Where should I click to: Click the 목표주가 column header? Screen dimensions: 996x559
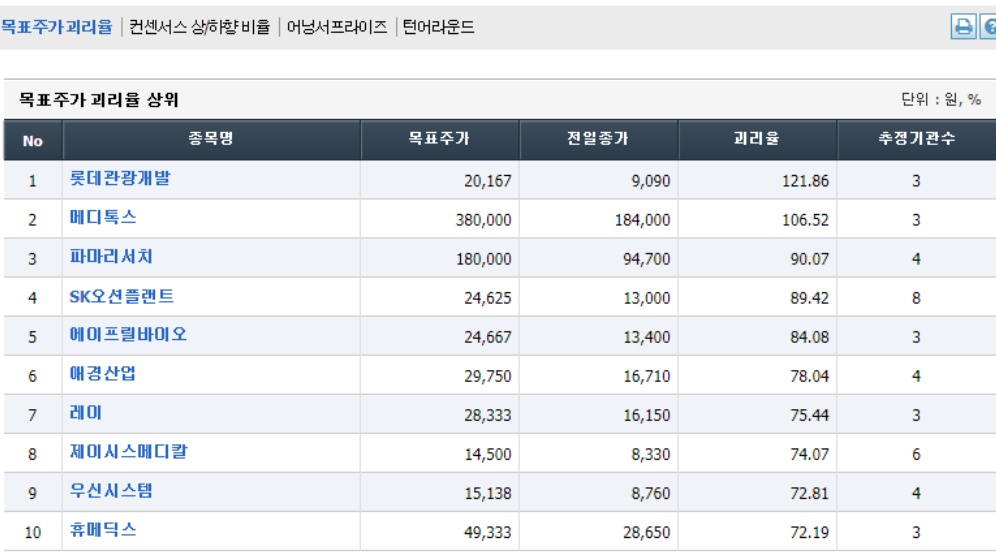click(440, 139)
